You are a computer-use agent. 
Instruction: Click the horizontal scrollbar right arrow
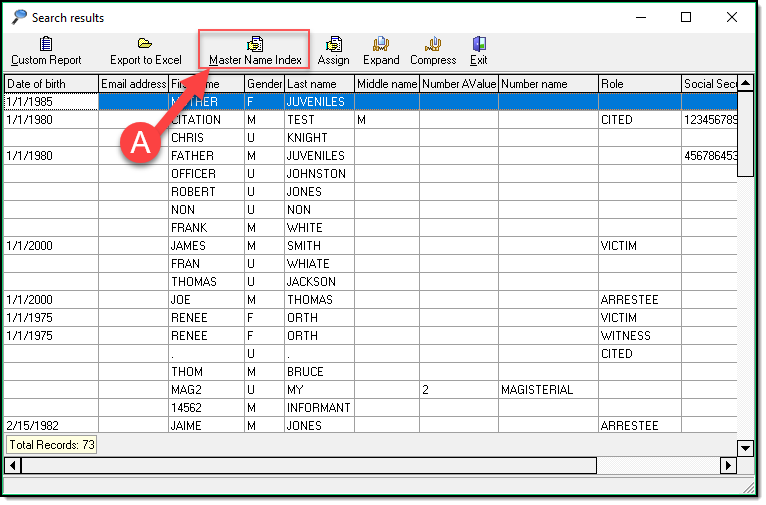(728, 466)
